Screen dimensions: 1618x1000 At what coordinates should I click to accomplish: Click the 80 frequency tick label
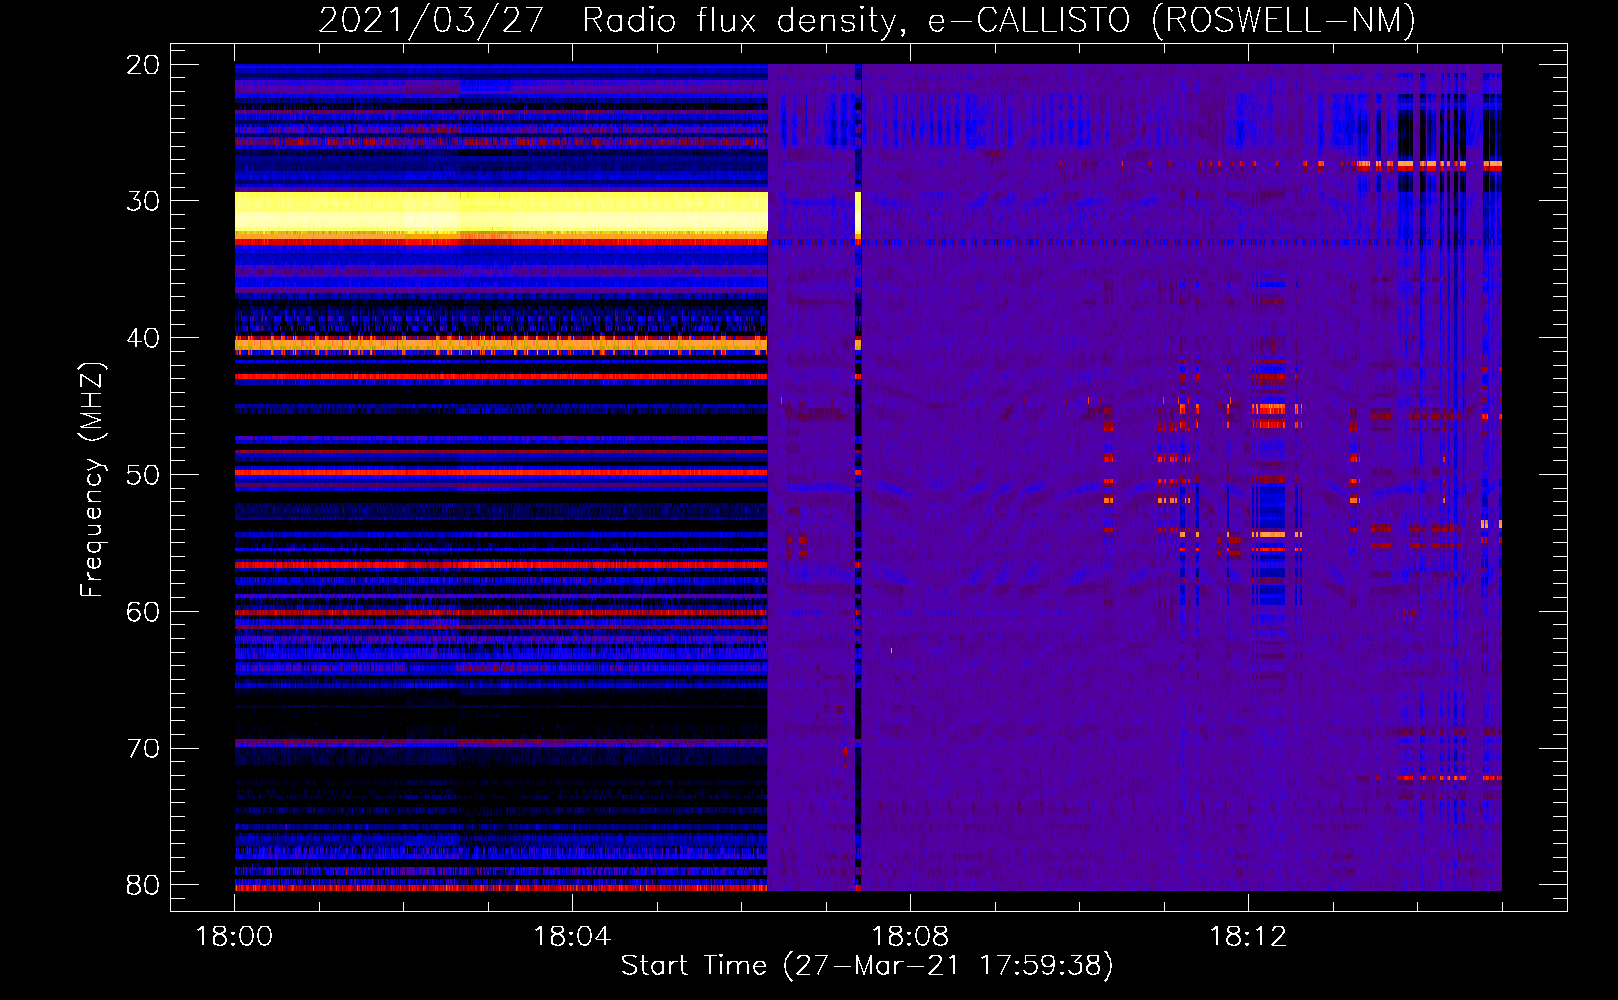pos(143,885)
